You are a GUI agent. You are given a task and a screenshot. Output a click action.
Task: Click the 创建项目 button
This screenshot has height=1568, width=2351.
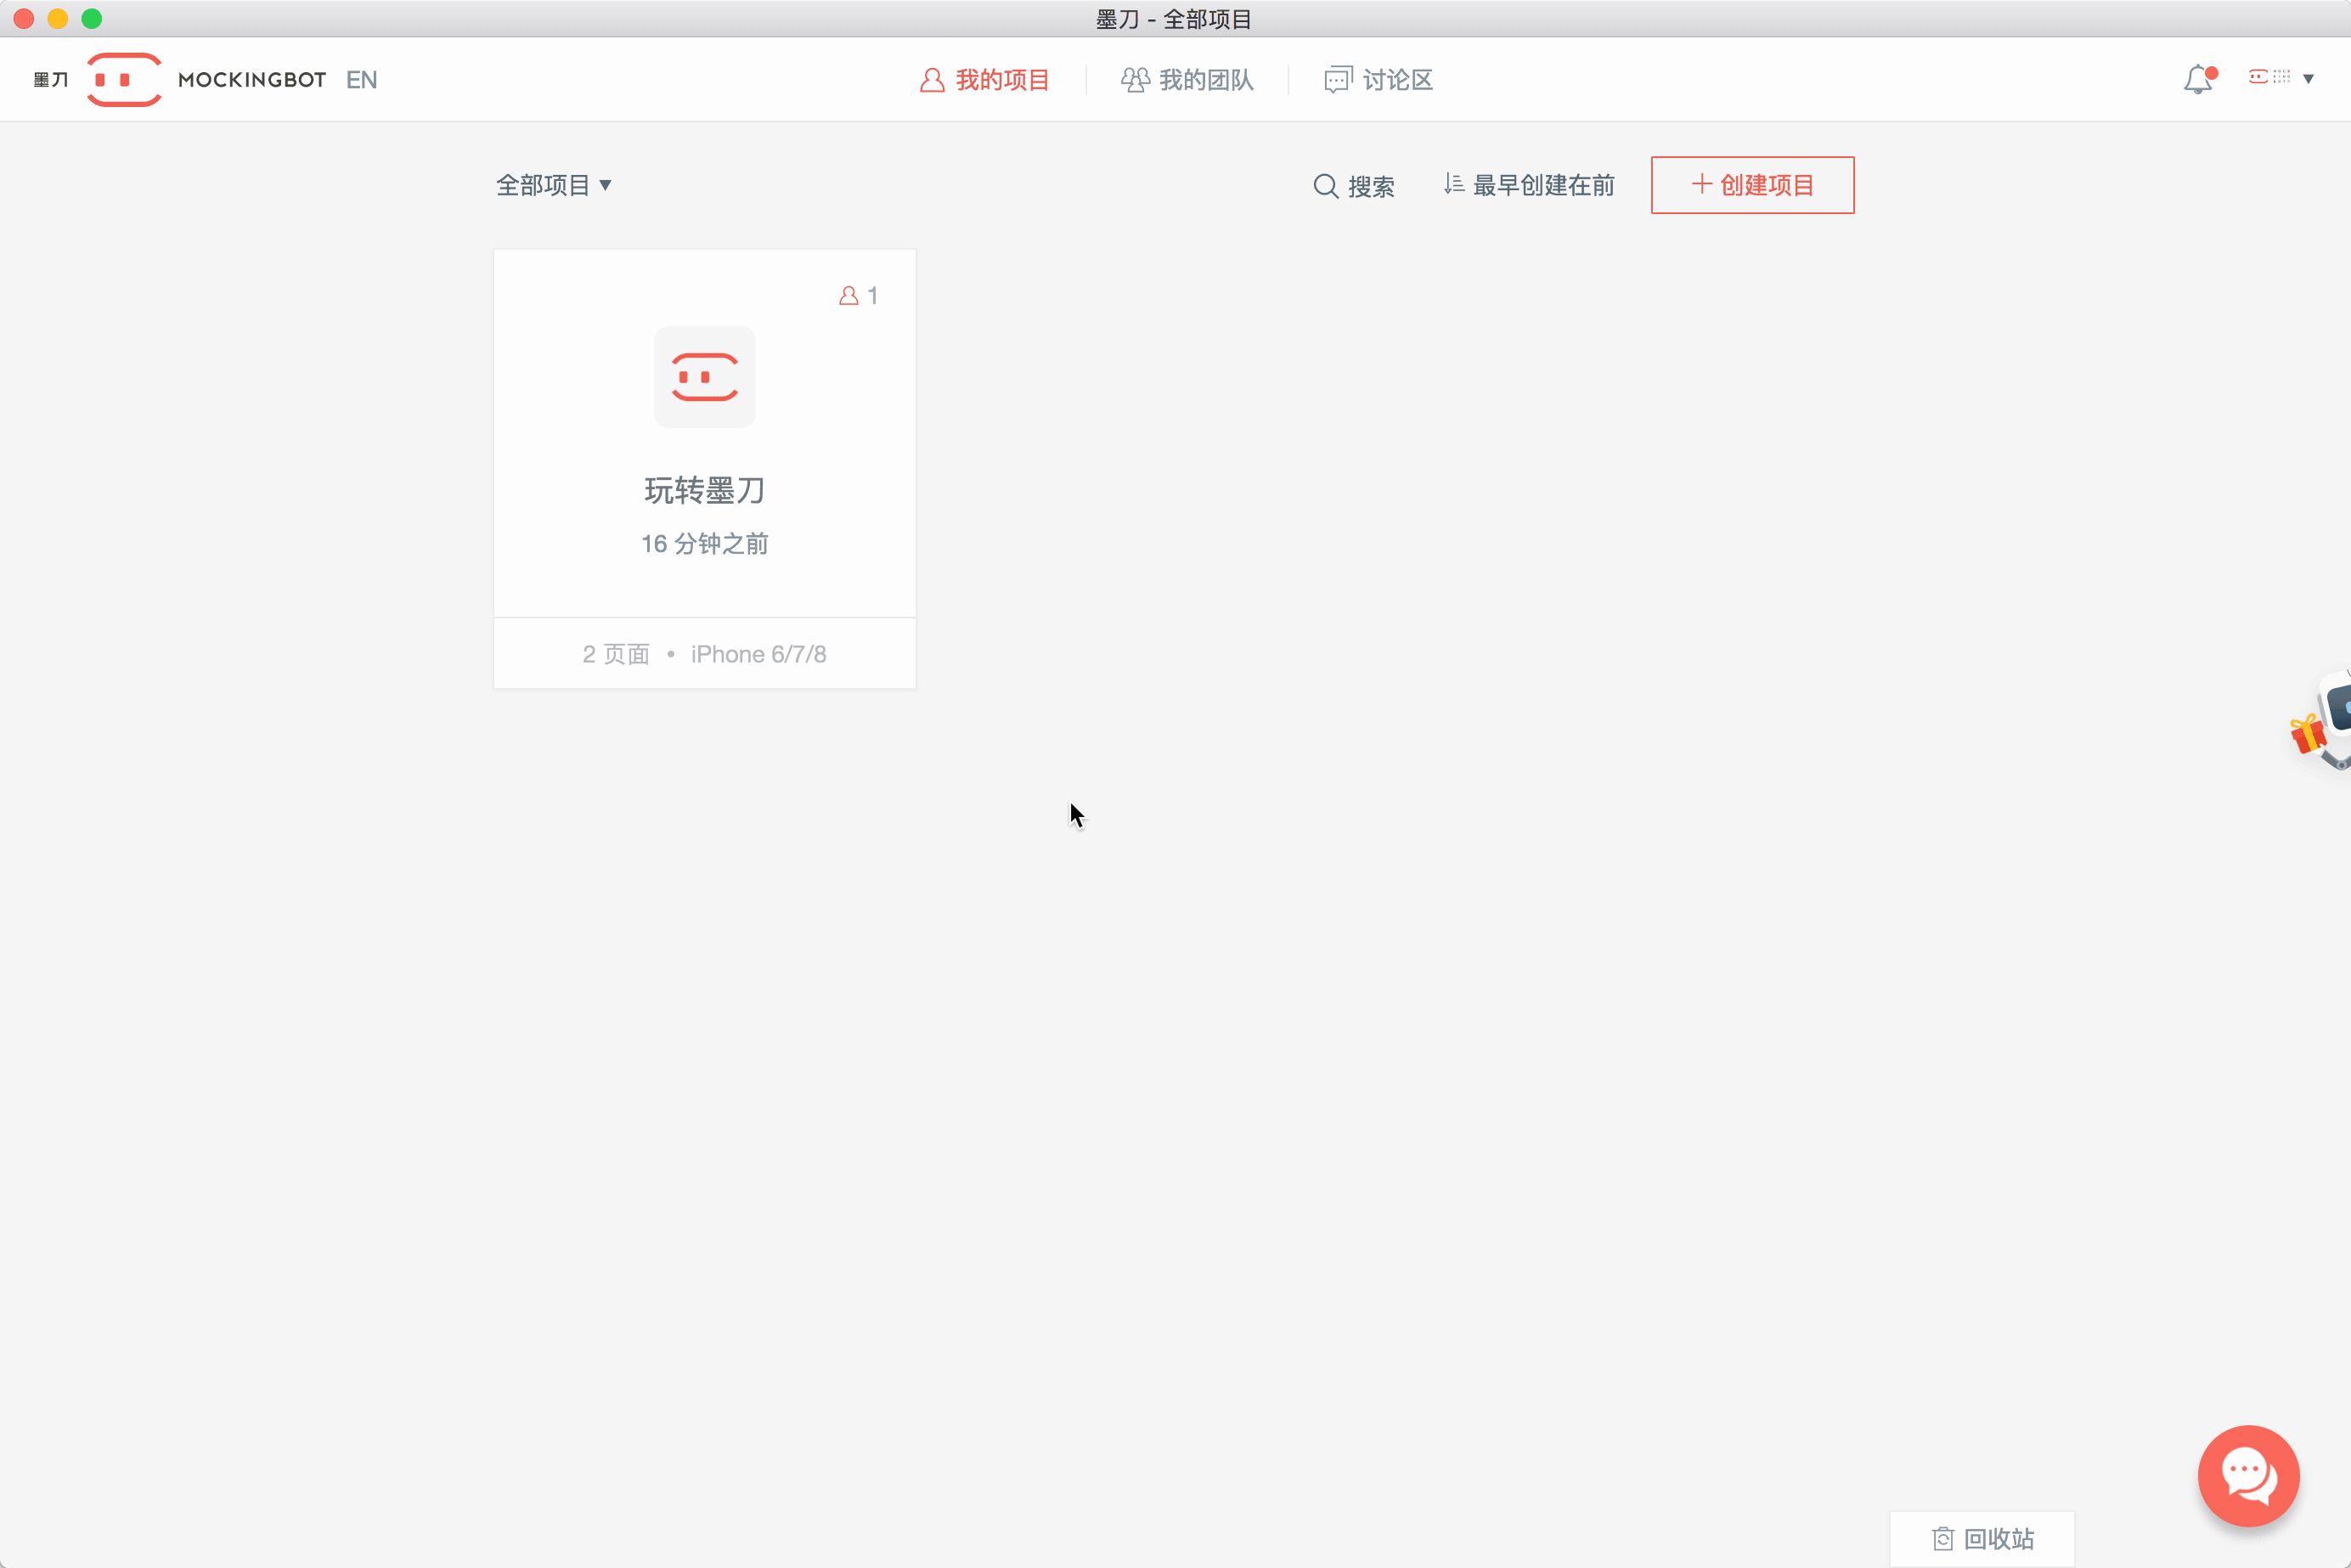(1752, 185)
